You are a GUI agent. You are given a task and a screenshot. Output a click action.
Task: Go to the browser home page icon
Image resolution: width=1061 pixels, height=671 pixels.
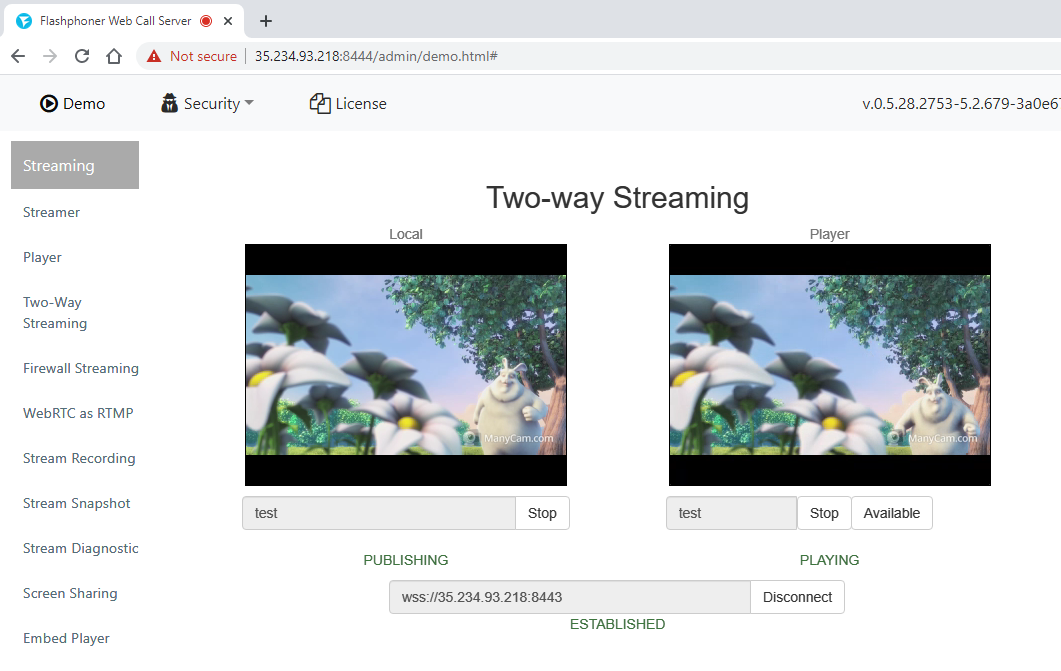point(114,56)
